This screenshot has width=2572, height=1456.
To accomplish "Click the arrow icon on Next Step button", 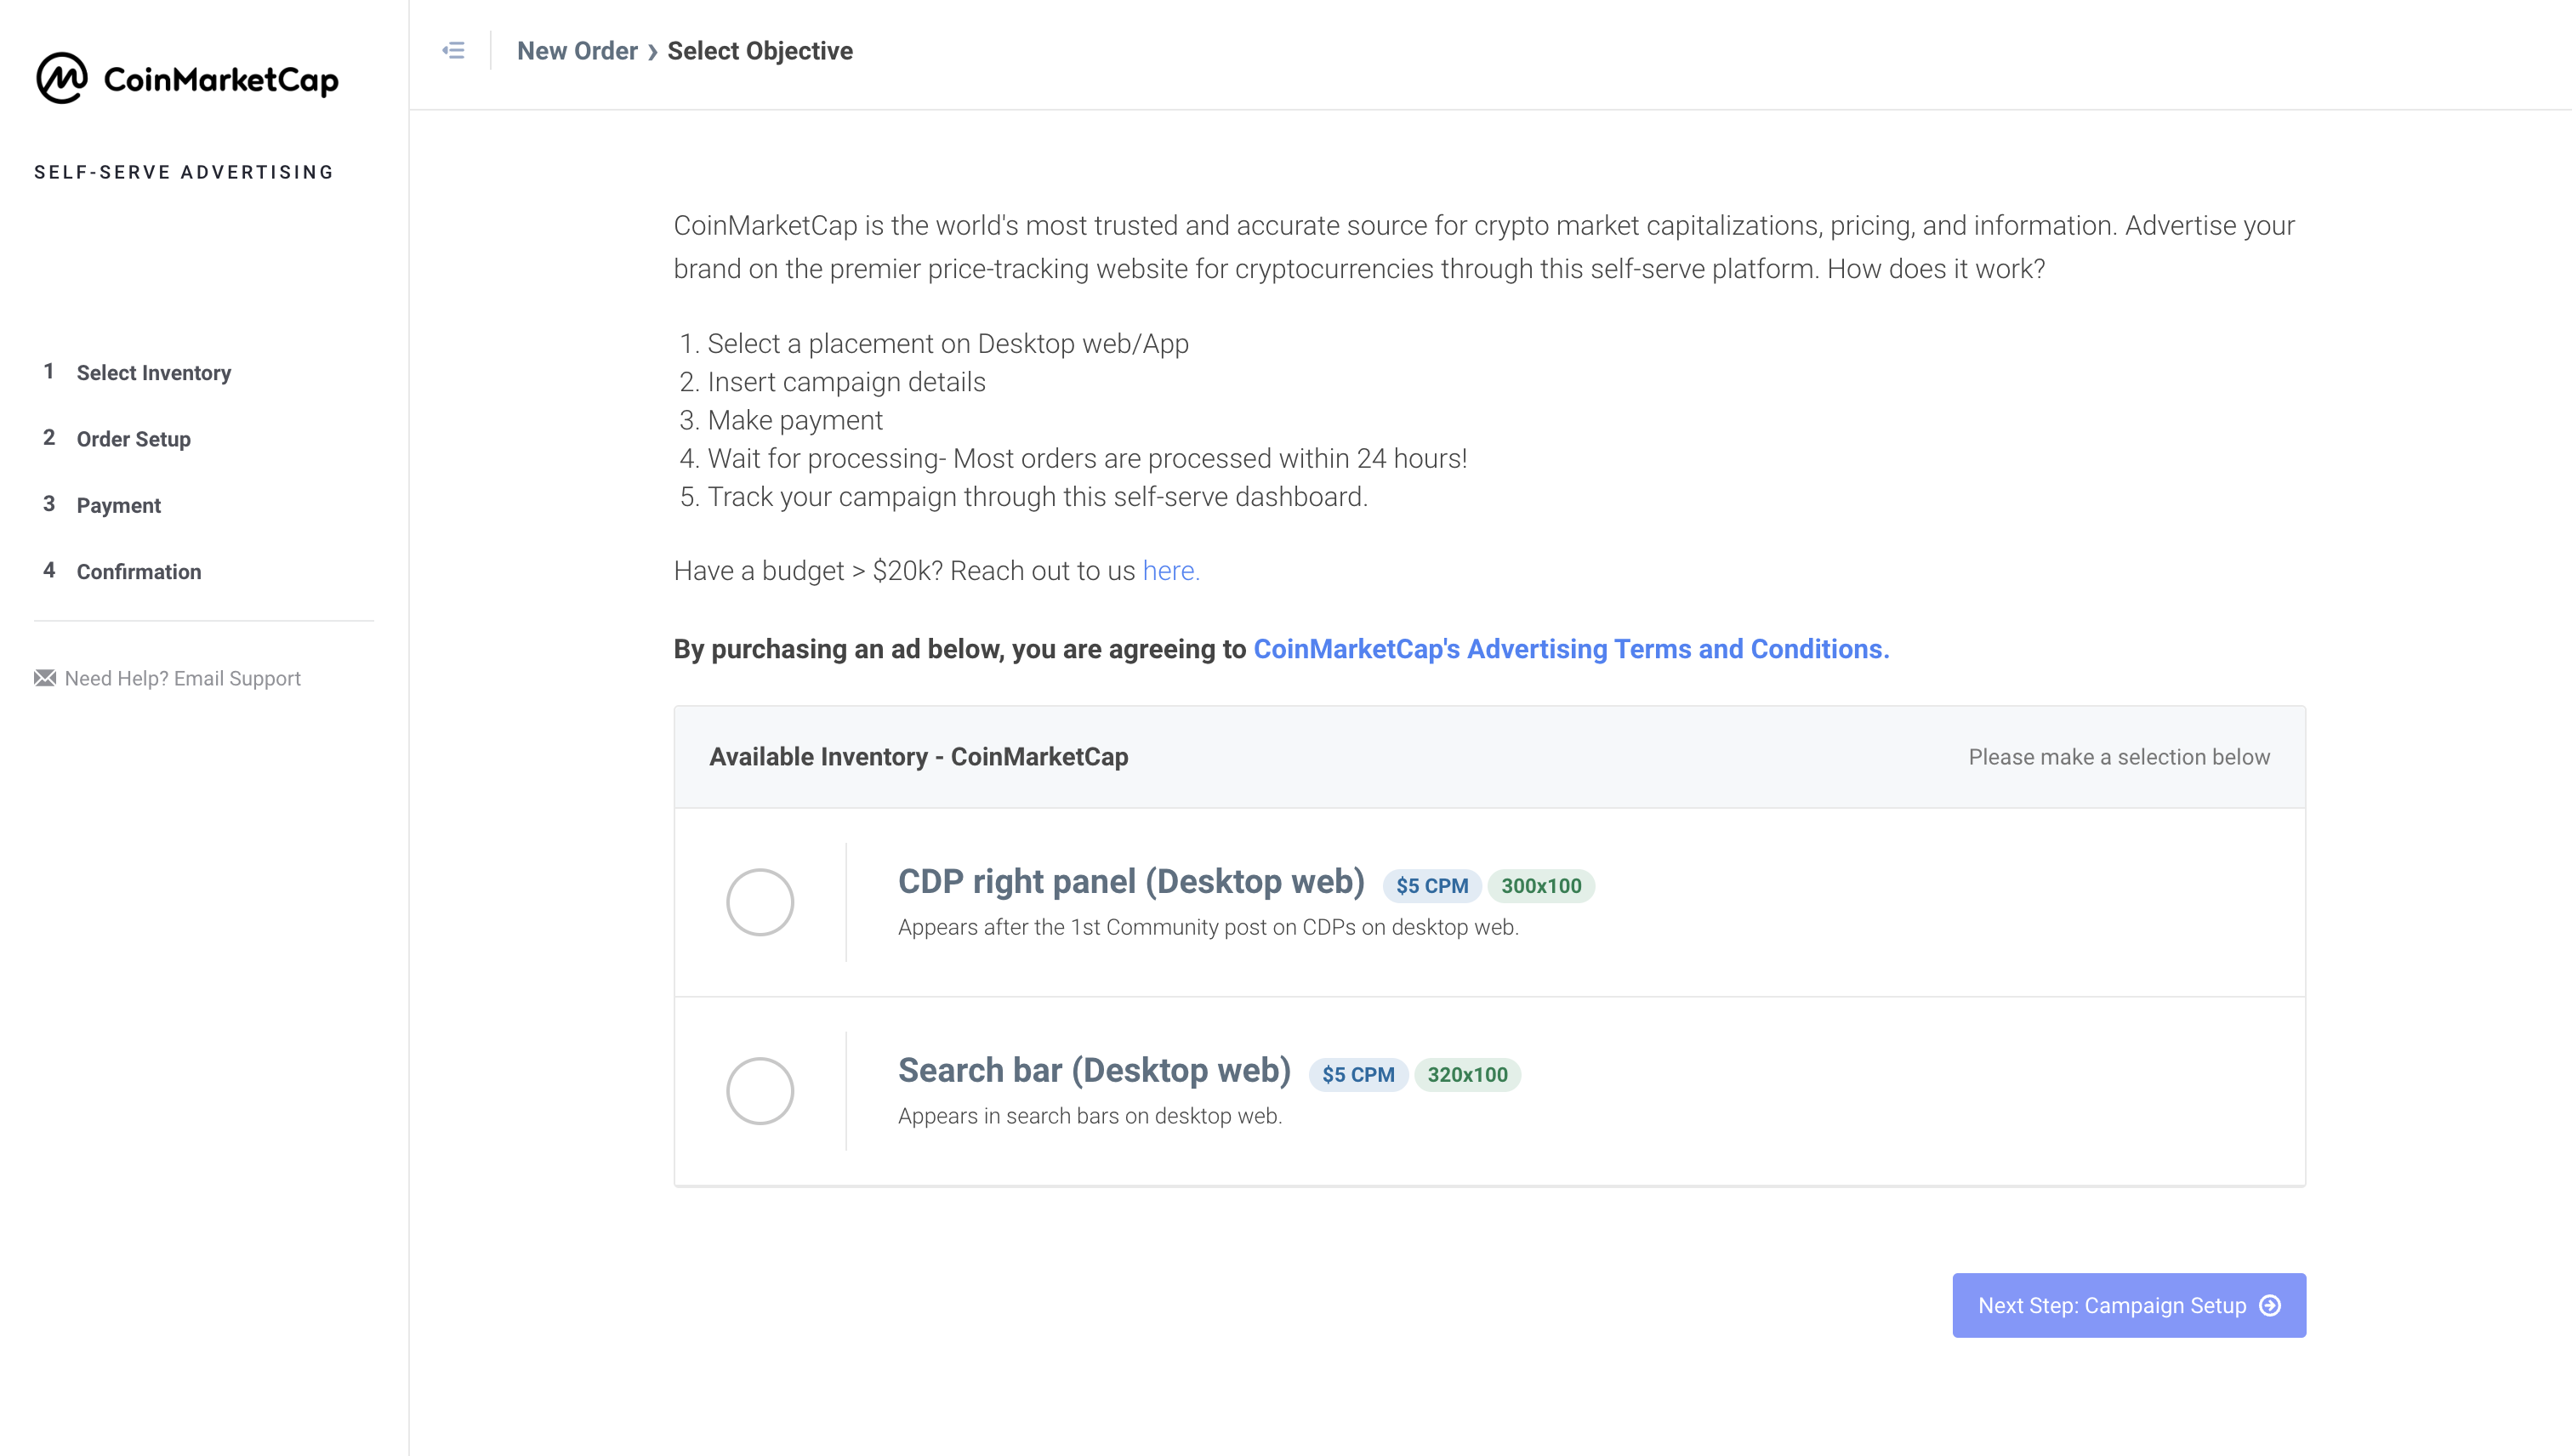I will [2270, 1305].
